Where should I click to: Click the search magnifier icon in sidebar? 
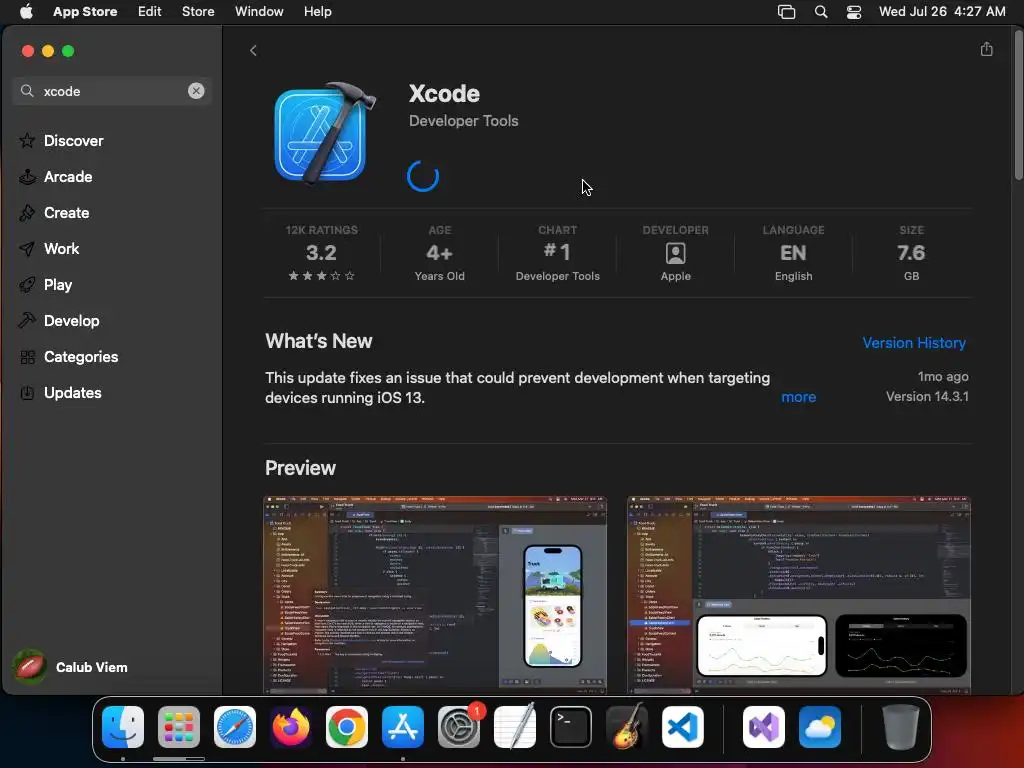click(27, 91)
